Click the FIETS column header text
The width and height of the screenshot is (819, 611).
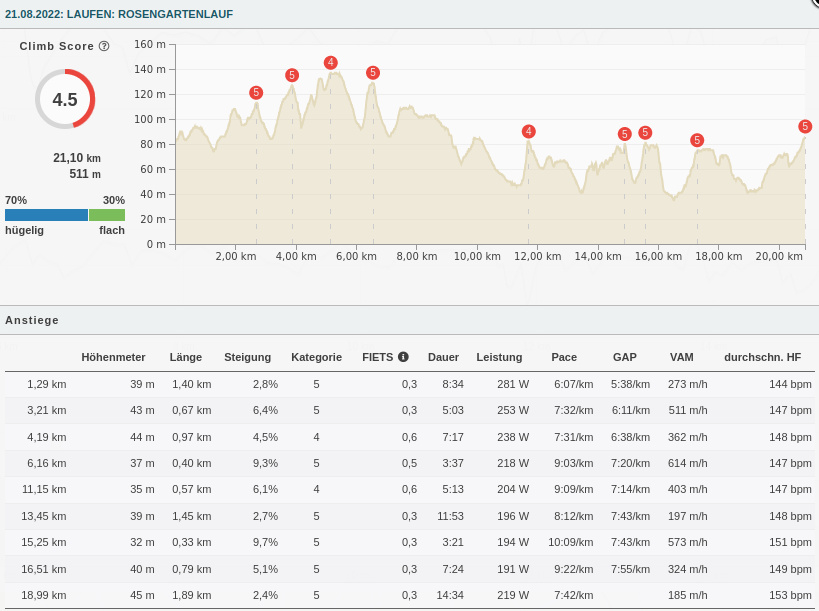(378, 357)
